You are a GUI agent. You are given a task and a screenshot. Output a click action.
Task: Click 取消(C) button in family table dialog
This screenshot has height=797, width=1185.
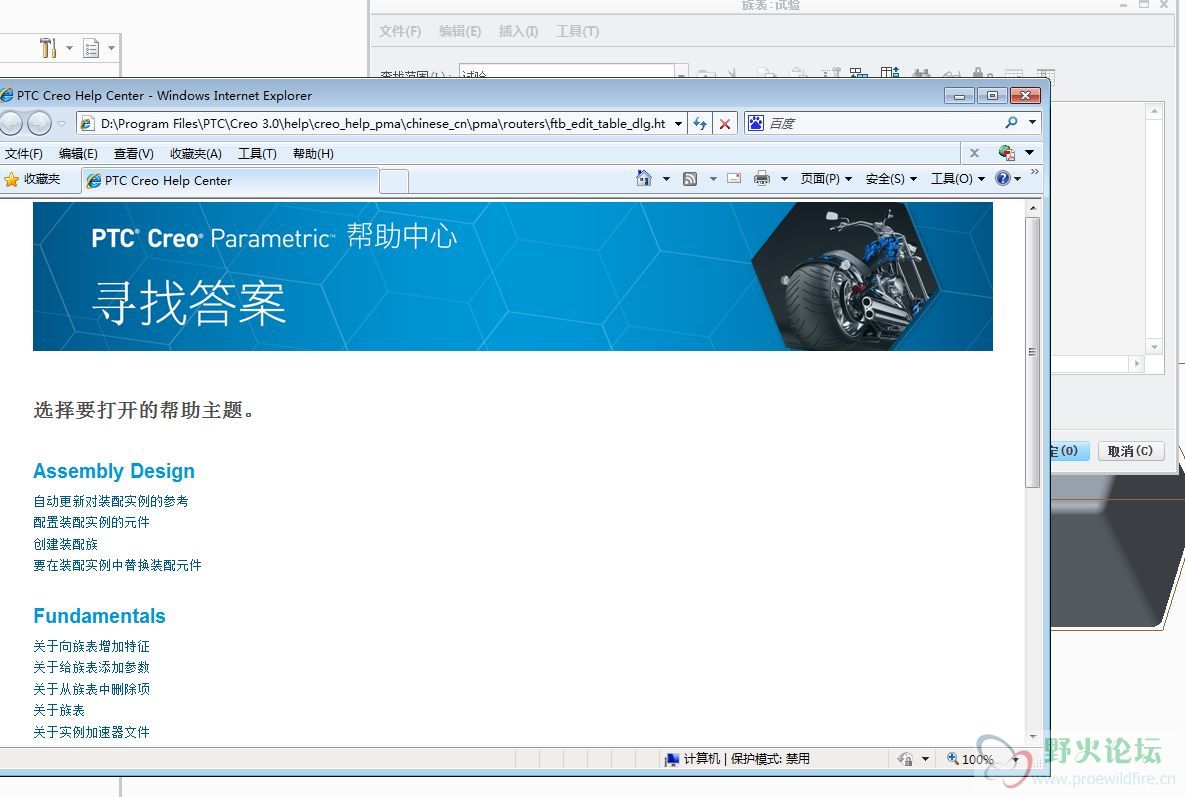pos(1130,451)
